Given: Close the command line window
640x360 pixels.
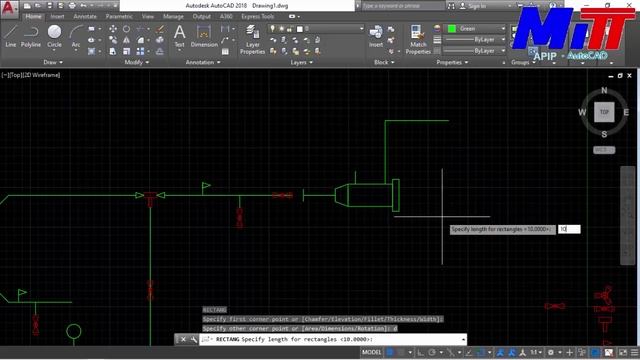Looking at the screenshot, I should tap(183, 339).
